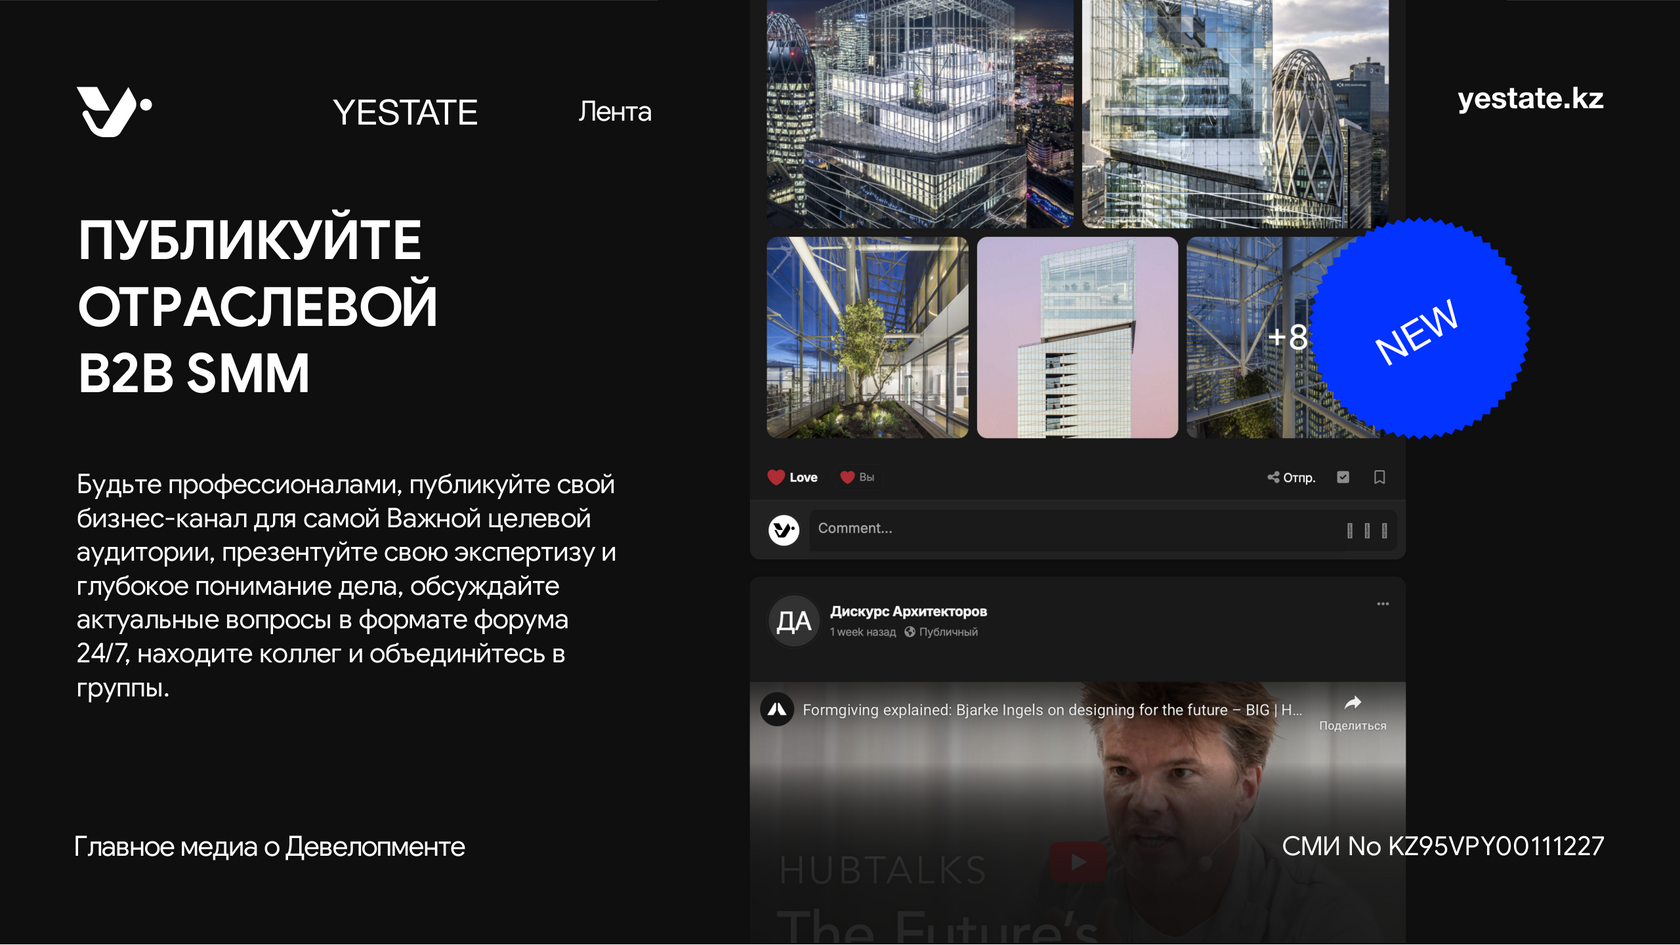Image resolution: width=1680 pixels, height=945 pixels.
Task: Open the pink sky tower photo thumbnail
Action: pyautogui.click(x=1077, y=337)
